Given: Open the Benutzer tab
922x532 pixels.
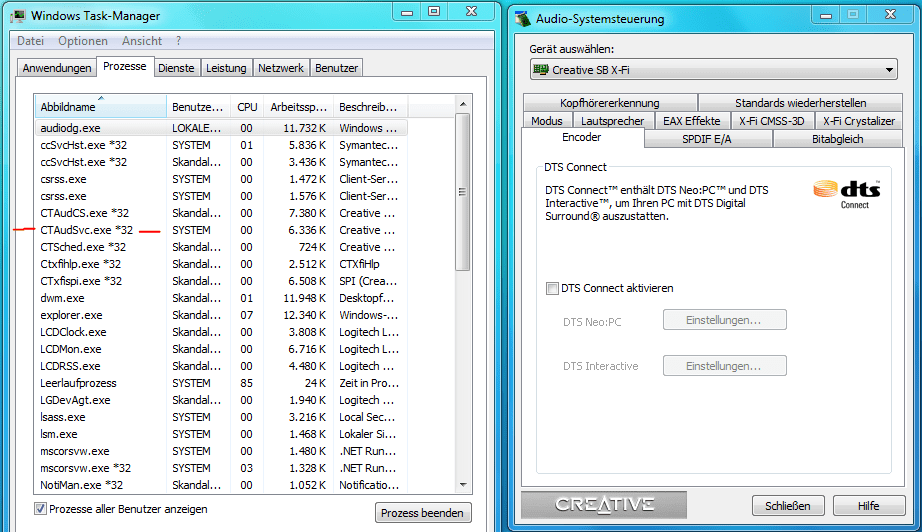Looking at the screenshot, I should click(x=336, y=68).
